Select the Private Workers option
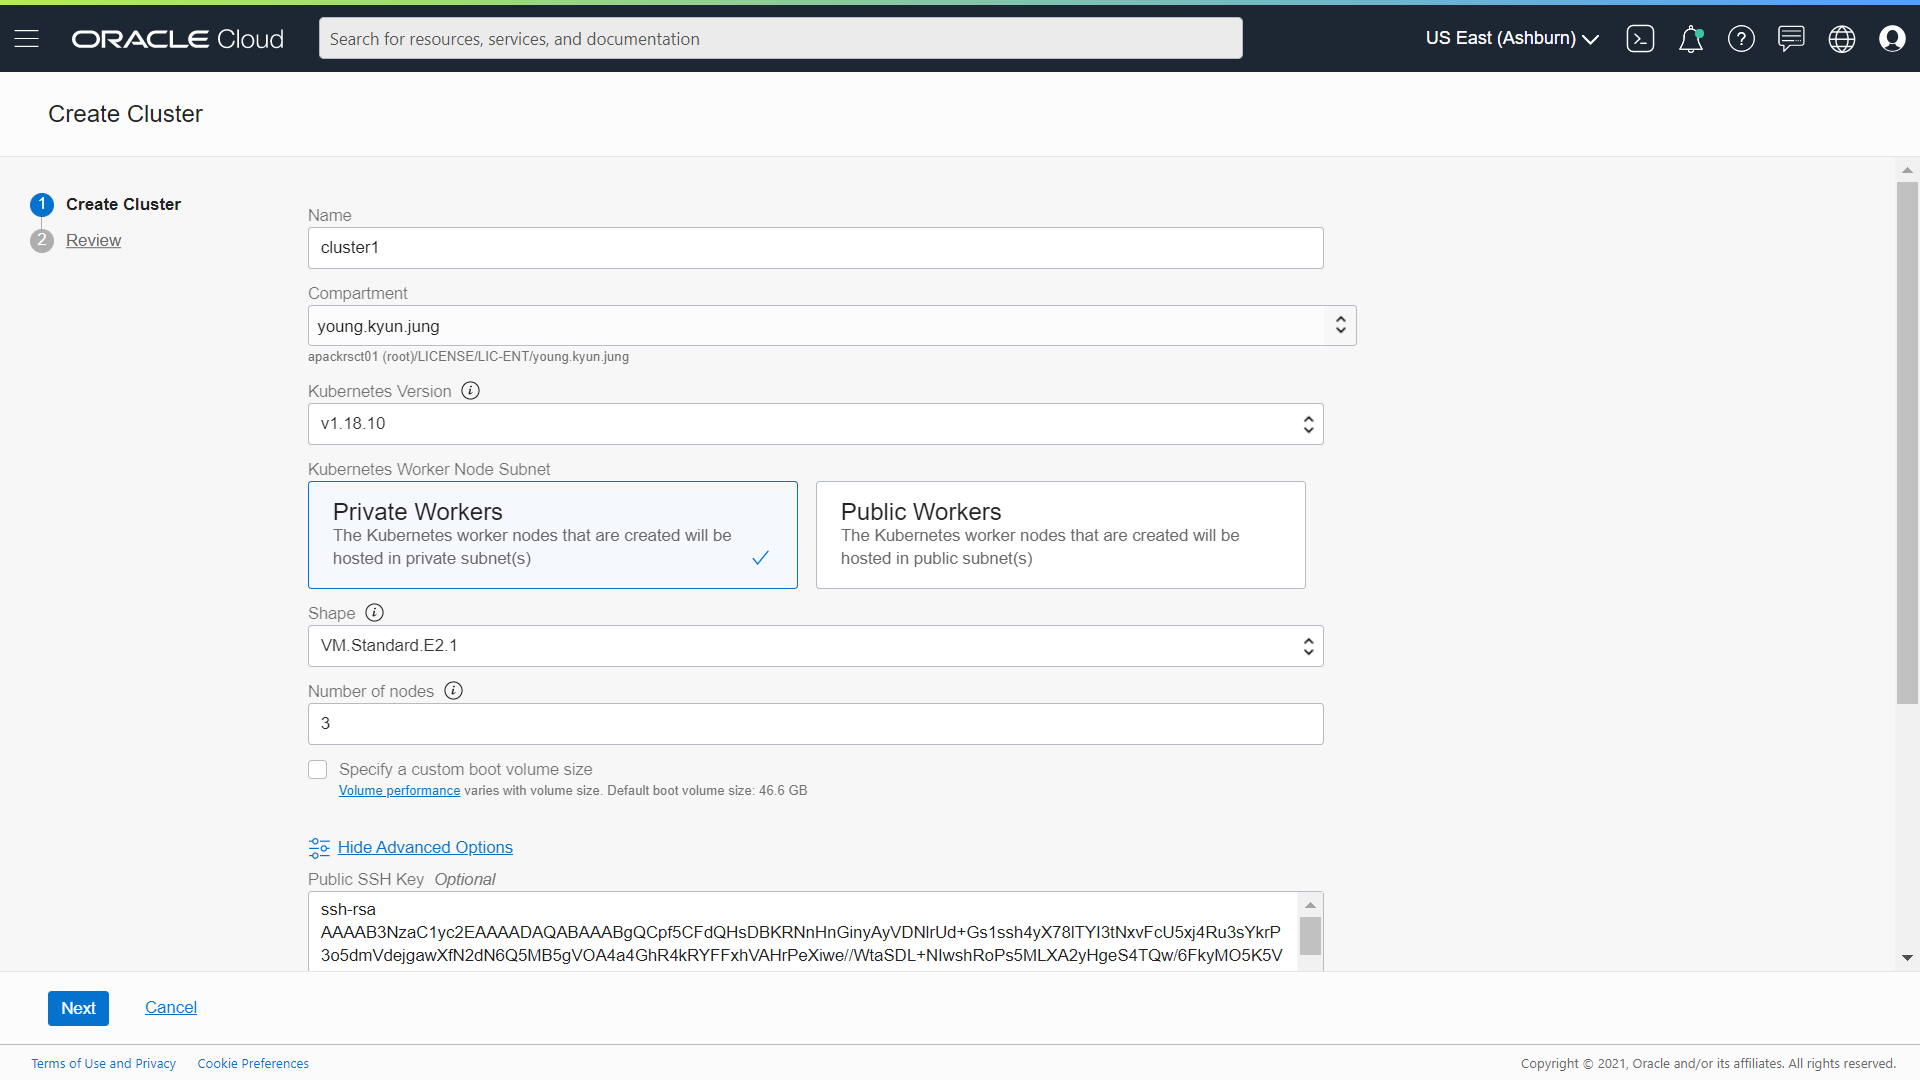 (552, 535)
